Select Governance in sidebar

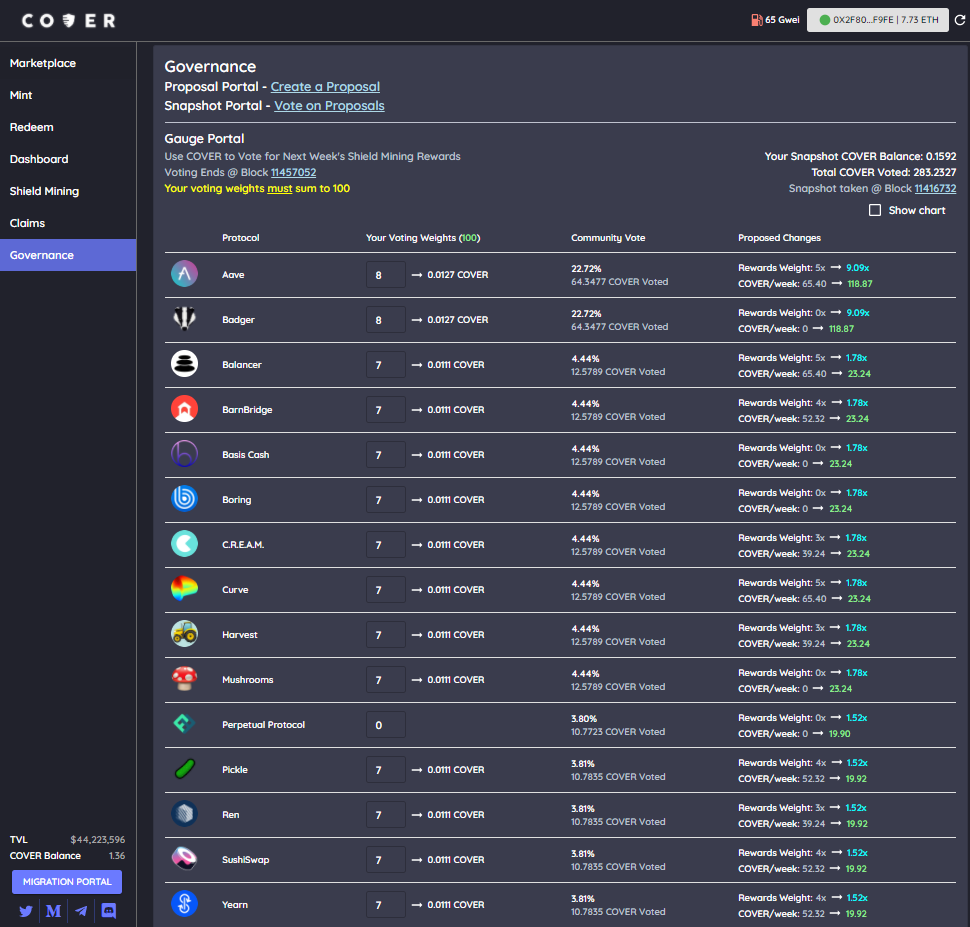(x=68, y=255)
